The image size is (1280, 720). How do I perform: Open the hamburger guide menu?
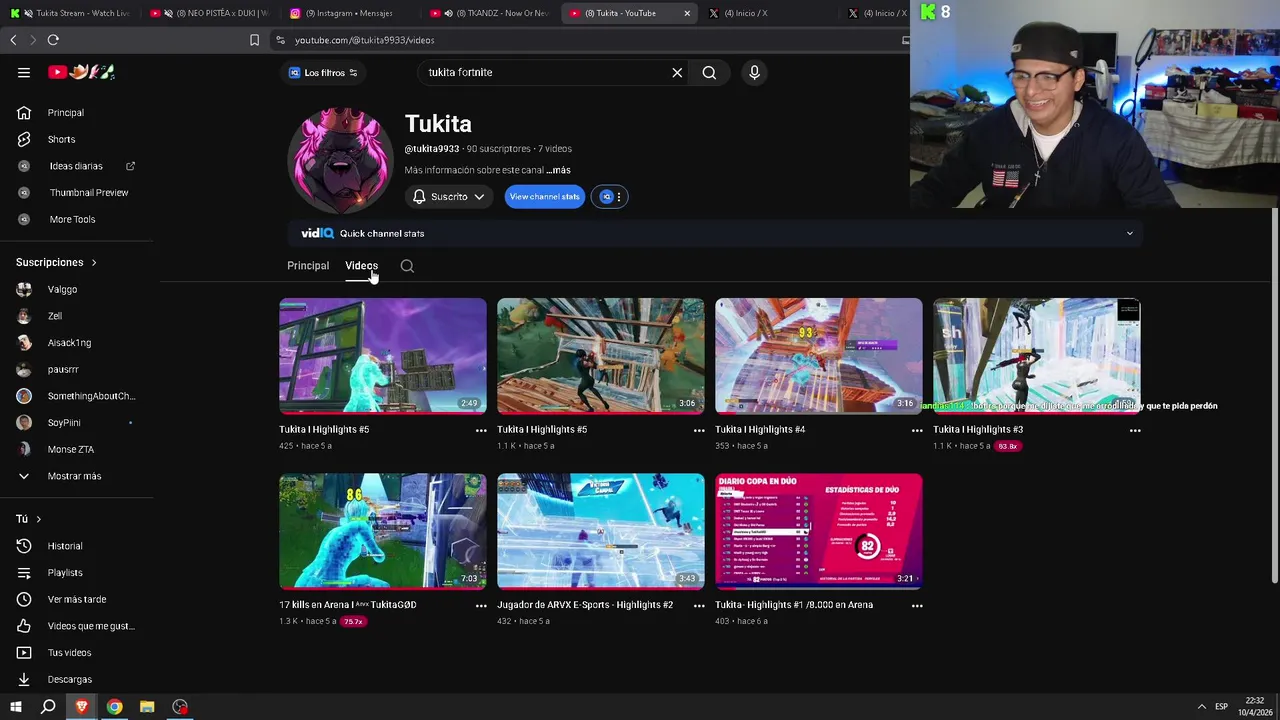(x=24, y=72)
